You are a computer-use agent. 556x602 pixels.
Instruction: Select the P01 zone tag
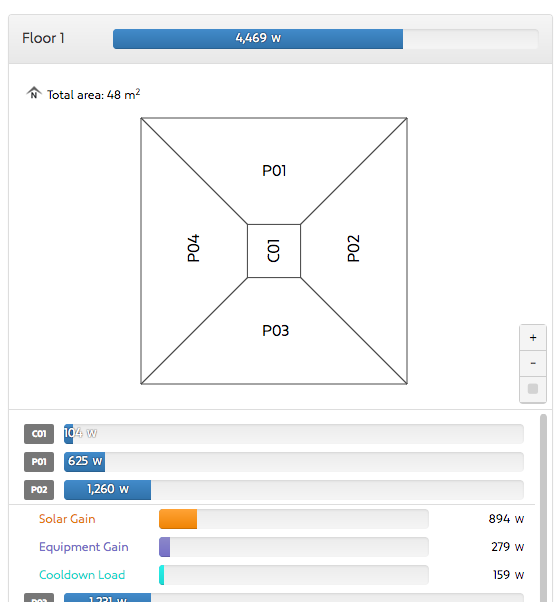(39, 462)
